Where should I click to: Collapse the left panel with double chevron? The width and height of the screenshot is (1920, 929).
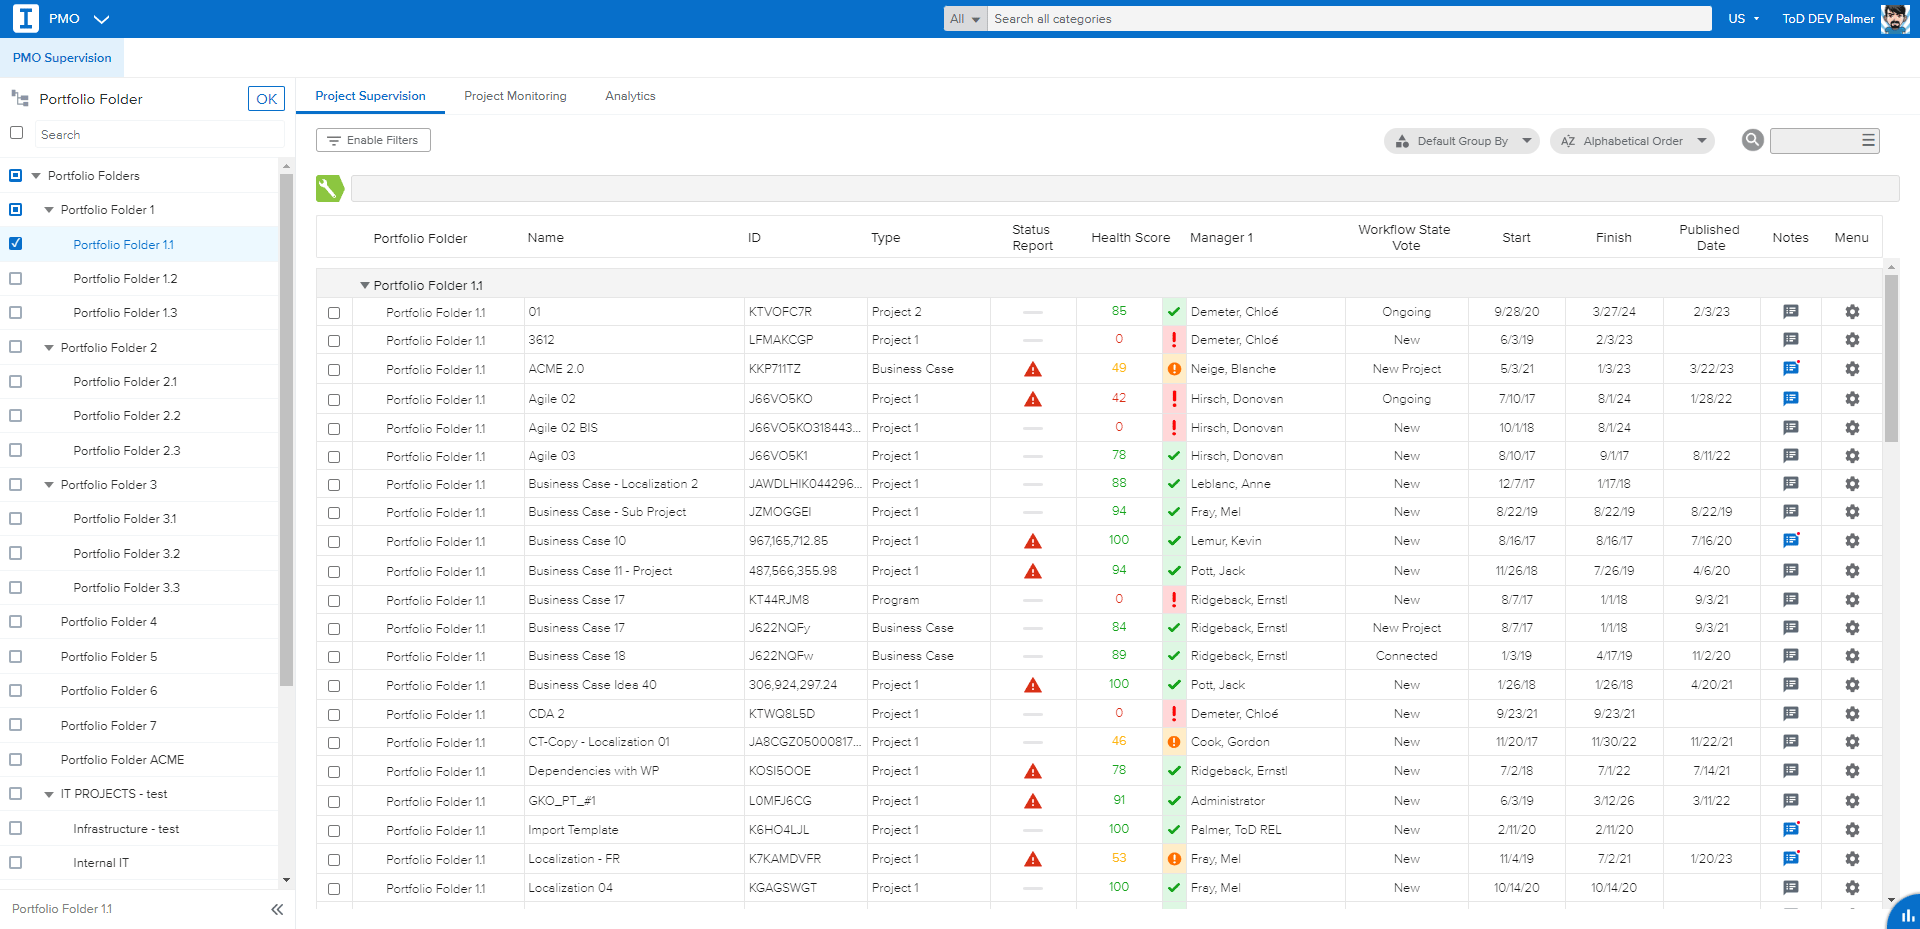(x=277, y=909)
